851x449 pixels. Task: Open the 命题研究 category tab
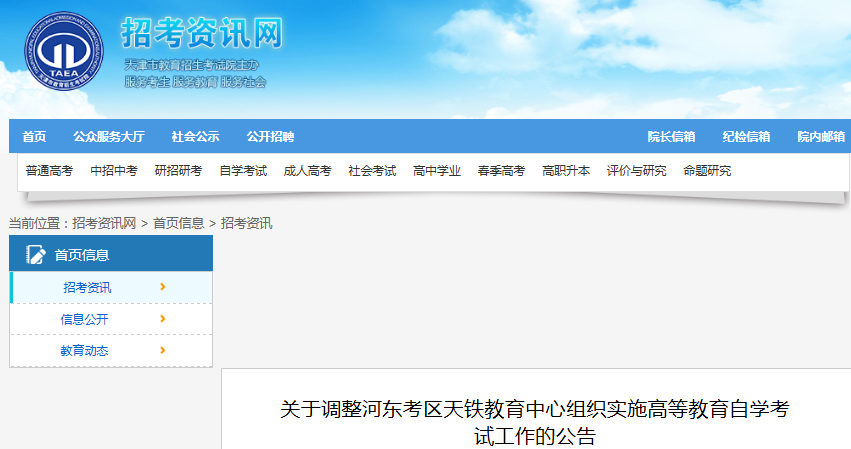click(x=707, y=171)
